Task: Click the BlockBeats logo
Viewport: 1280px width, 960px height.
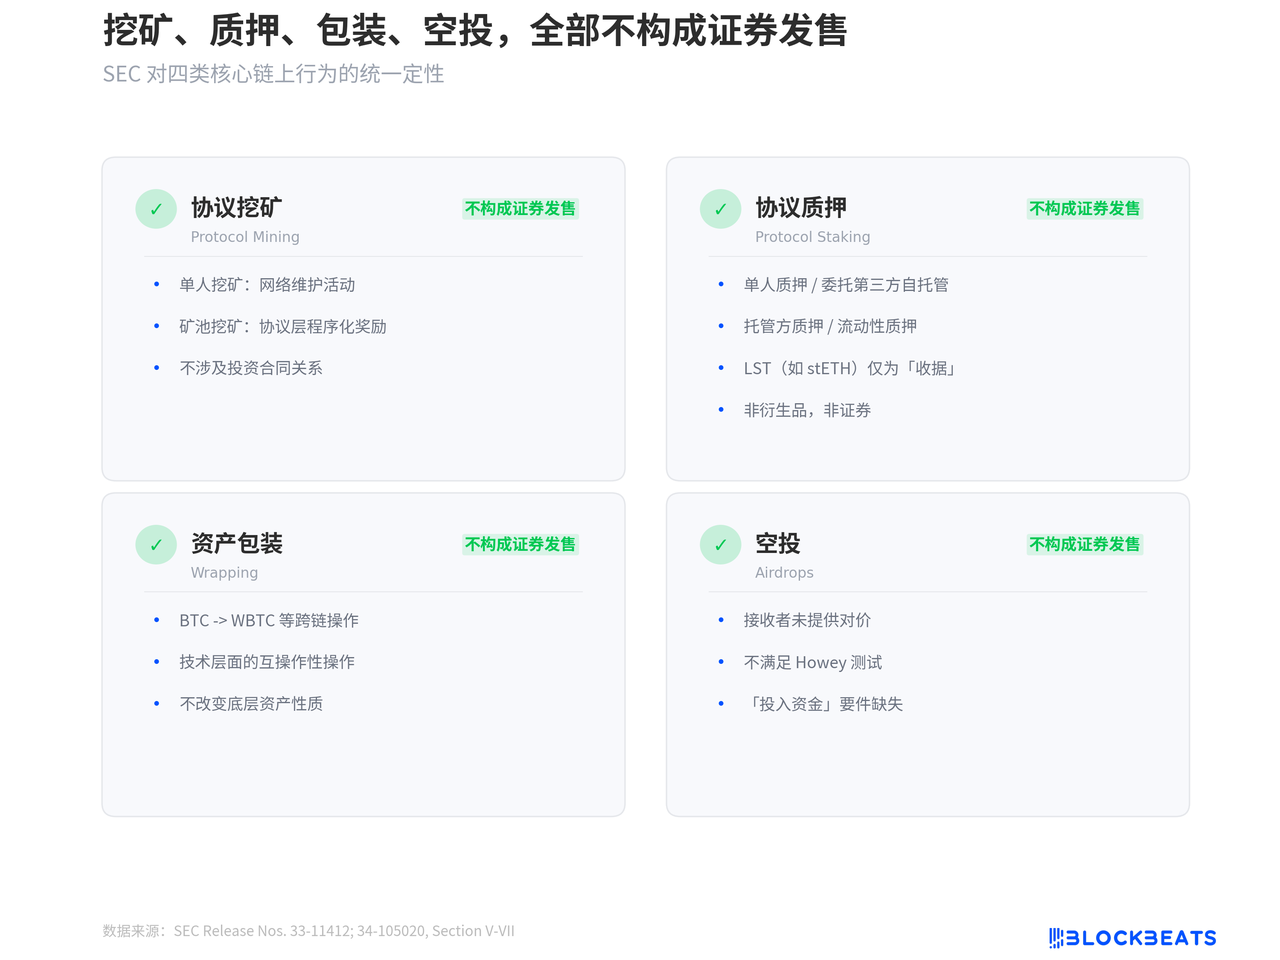Action: (1132, 938)
